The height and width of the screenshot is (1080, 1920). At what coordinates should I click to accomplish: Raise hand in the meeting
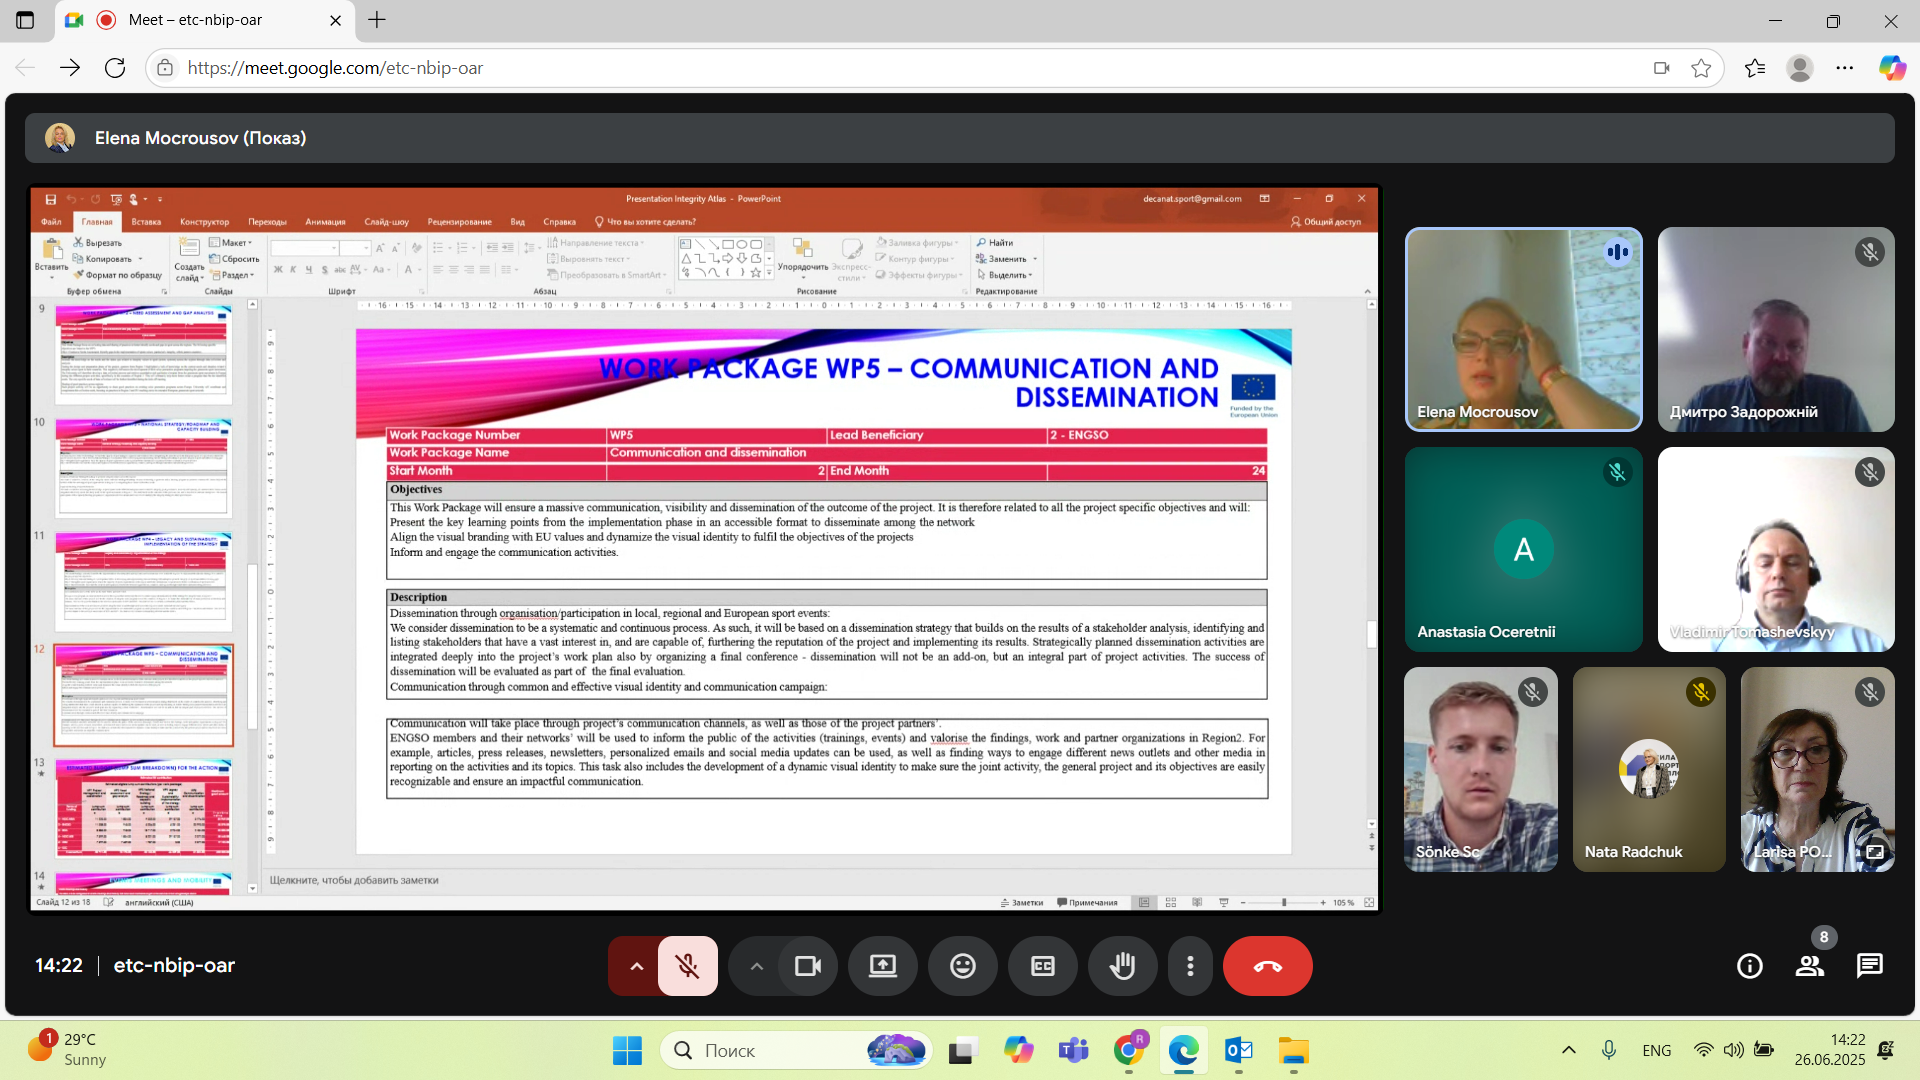click(1123, 966)
